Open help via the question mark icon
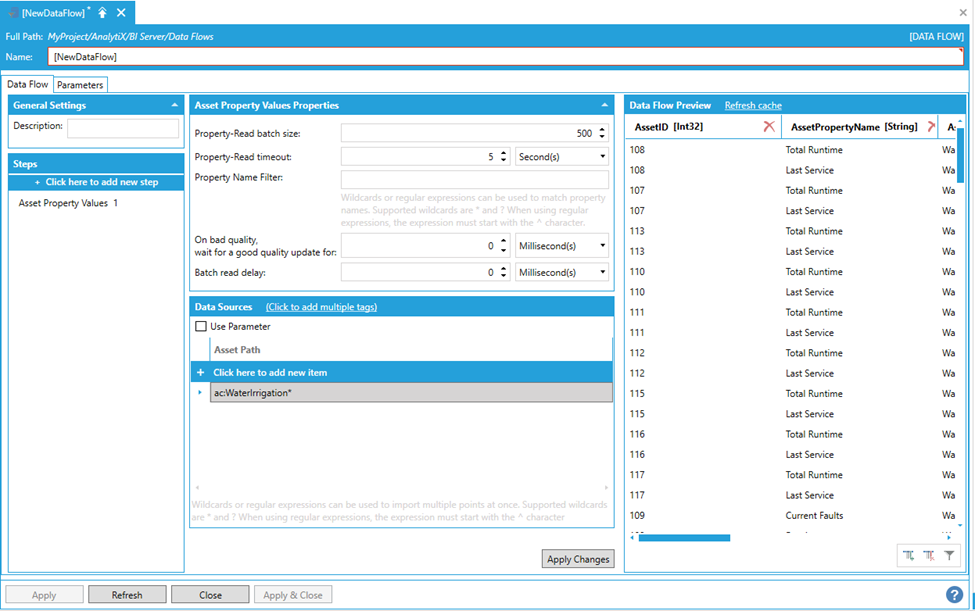 954,594
